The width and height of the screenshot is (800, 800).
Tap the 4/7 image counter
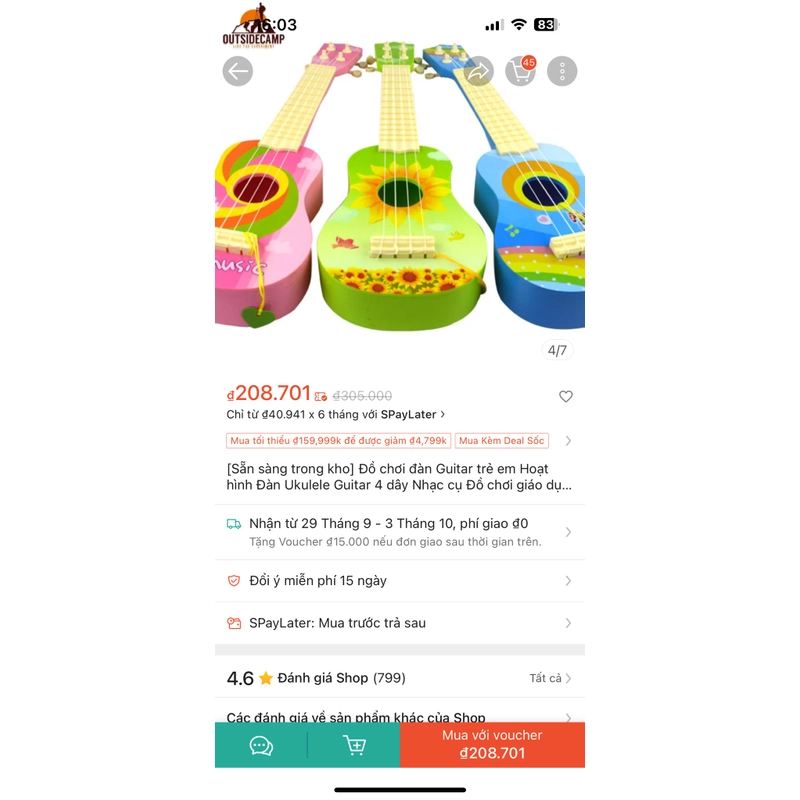click(557, 351)
